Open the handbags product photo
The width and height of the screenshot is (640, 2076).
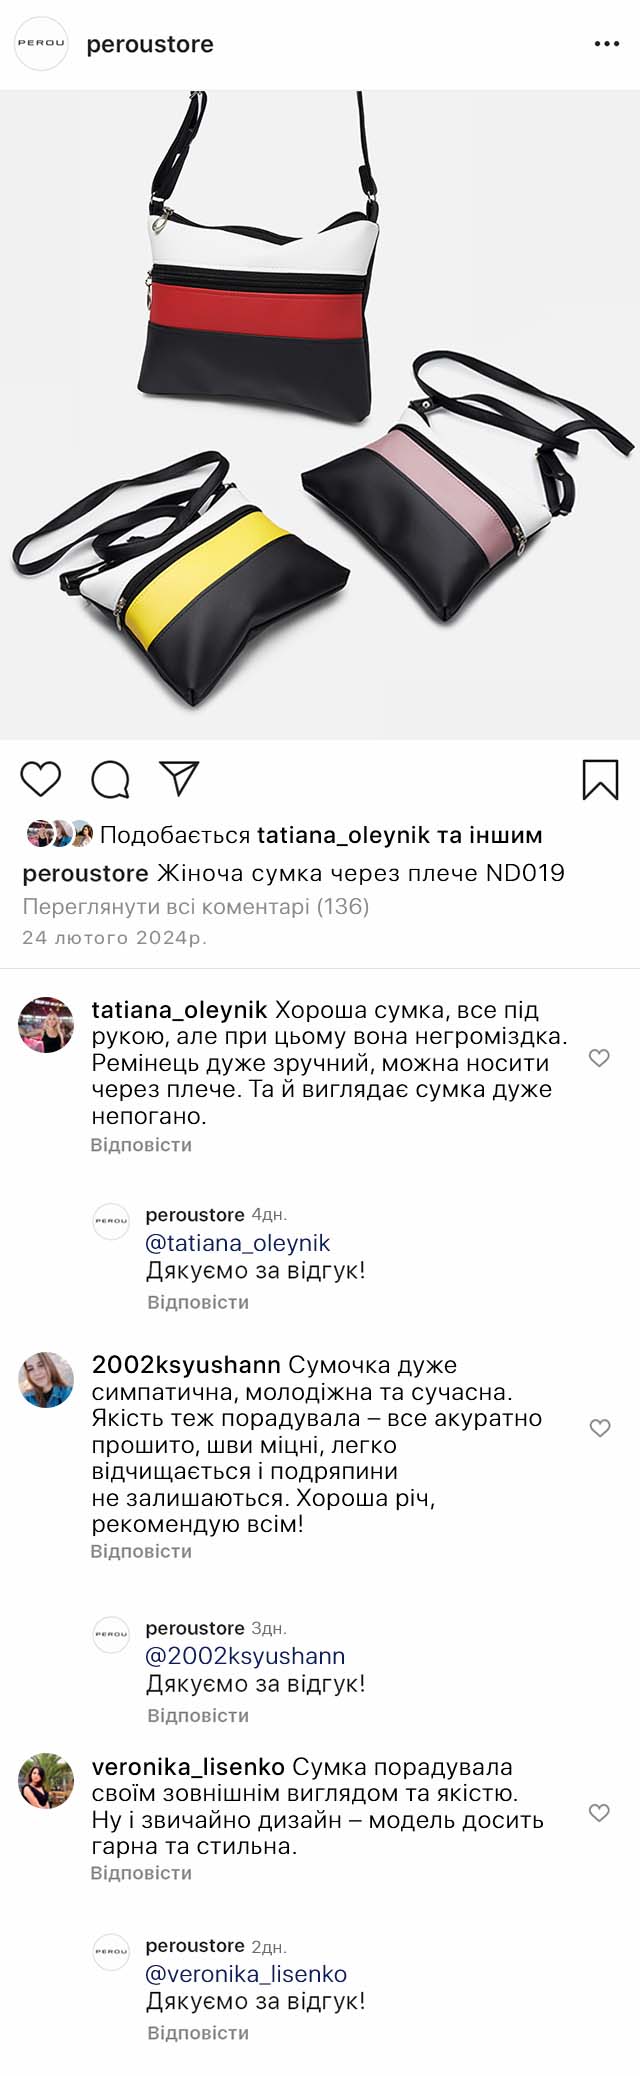tap(320, 415)
